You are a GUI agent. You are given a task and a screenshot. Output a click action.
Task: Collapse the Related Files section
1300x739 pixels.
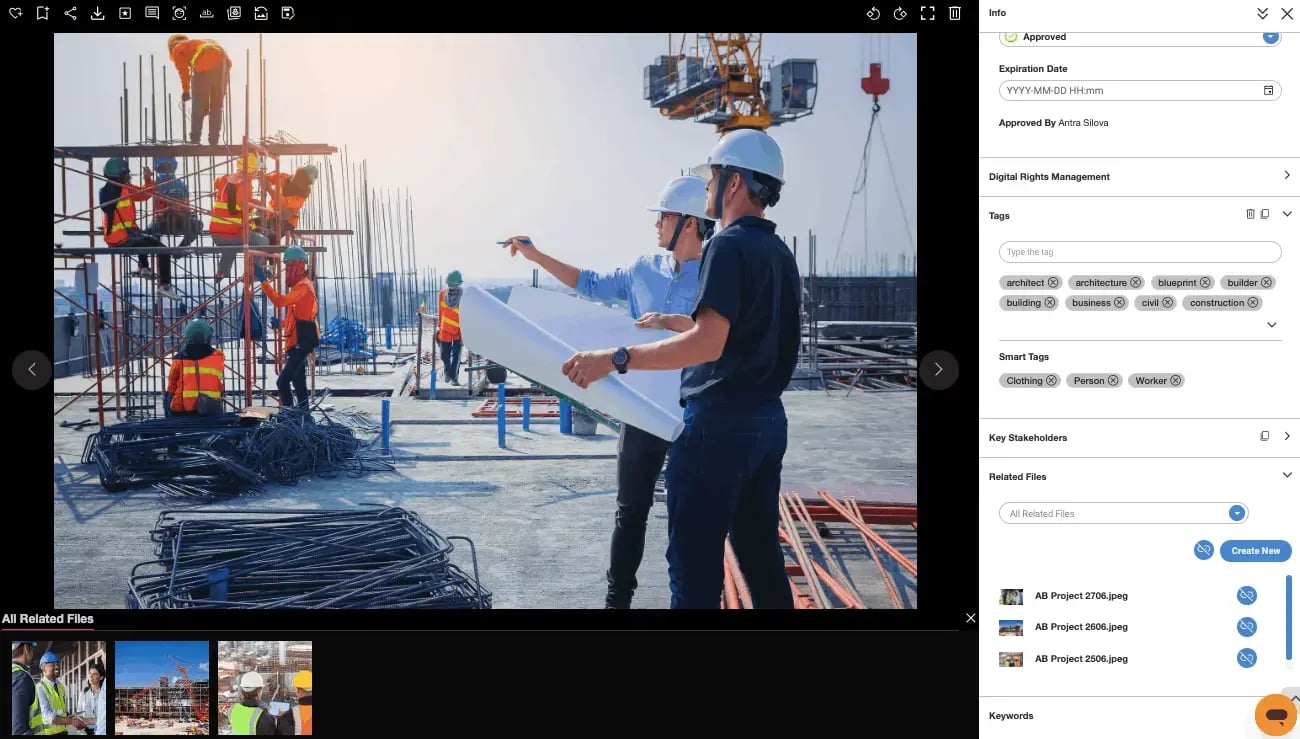[1287, 475]
